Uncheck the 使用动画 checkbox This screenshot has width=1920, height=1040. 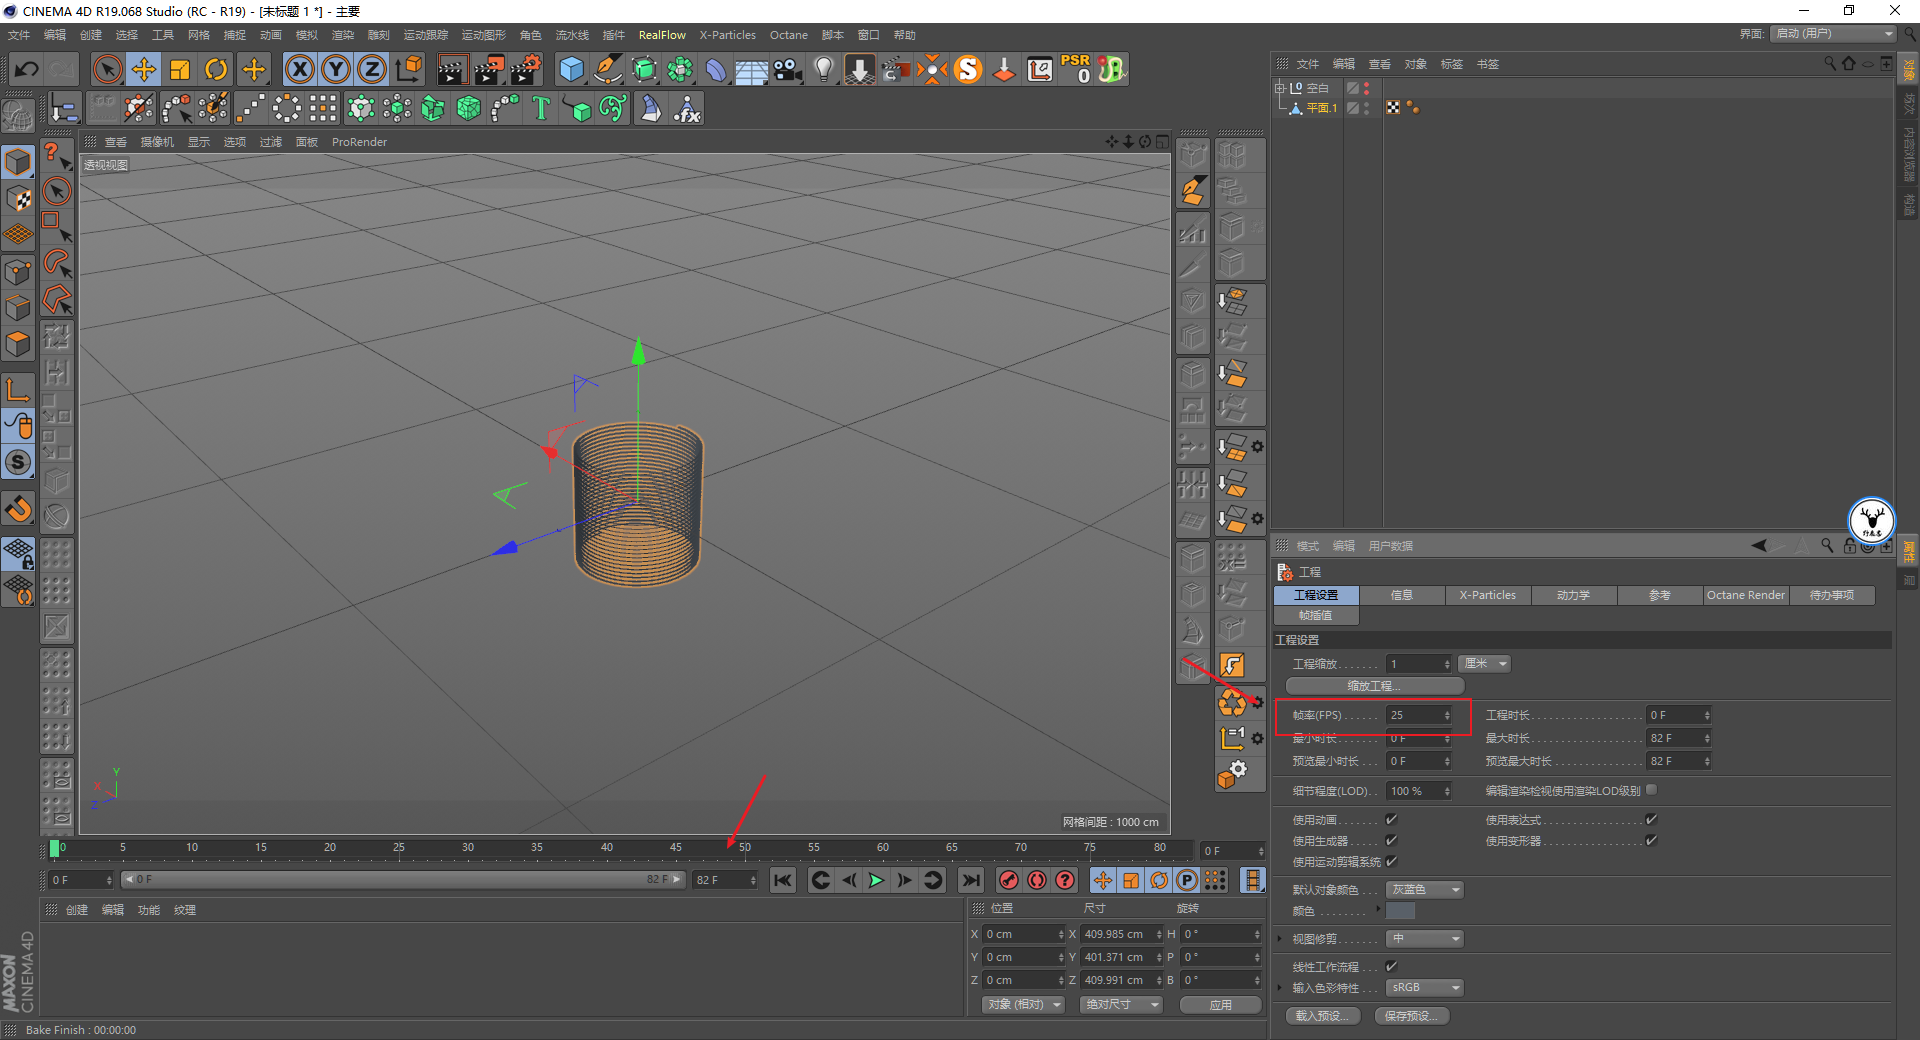click(x=1391, y=820)
